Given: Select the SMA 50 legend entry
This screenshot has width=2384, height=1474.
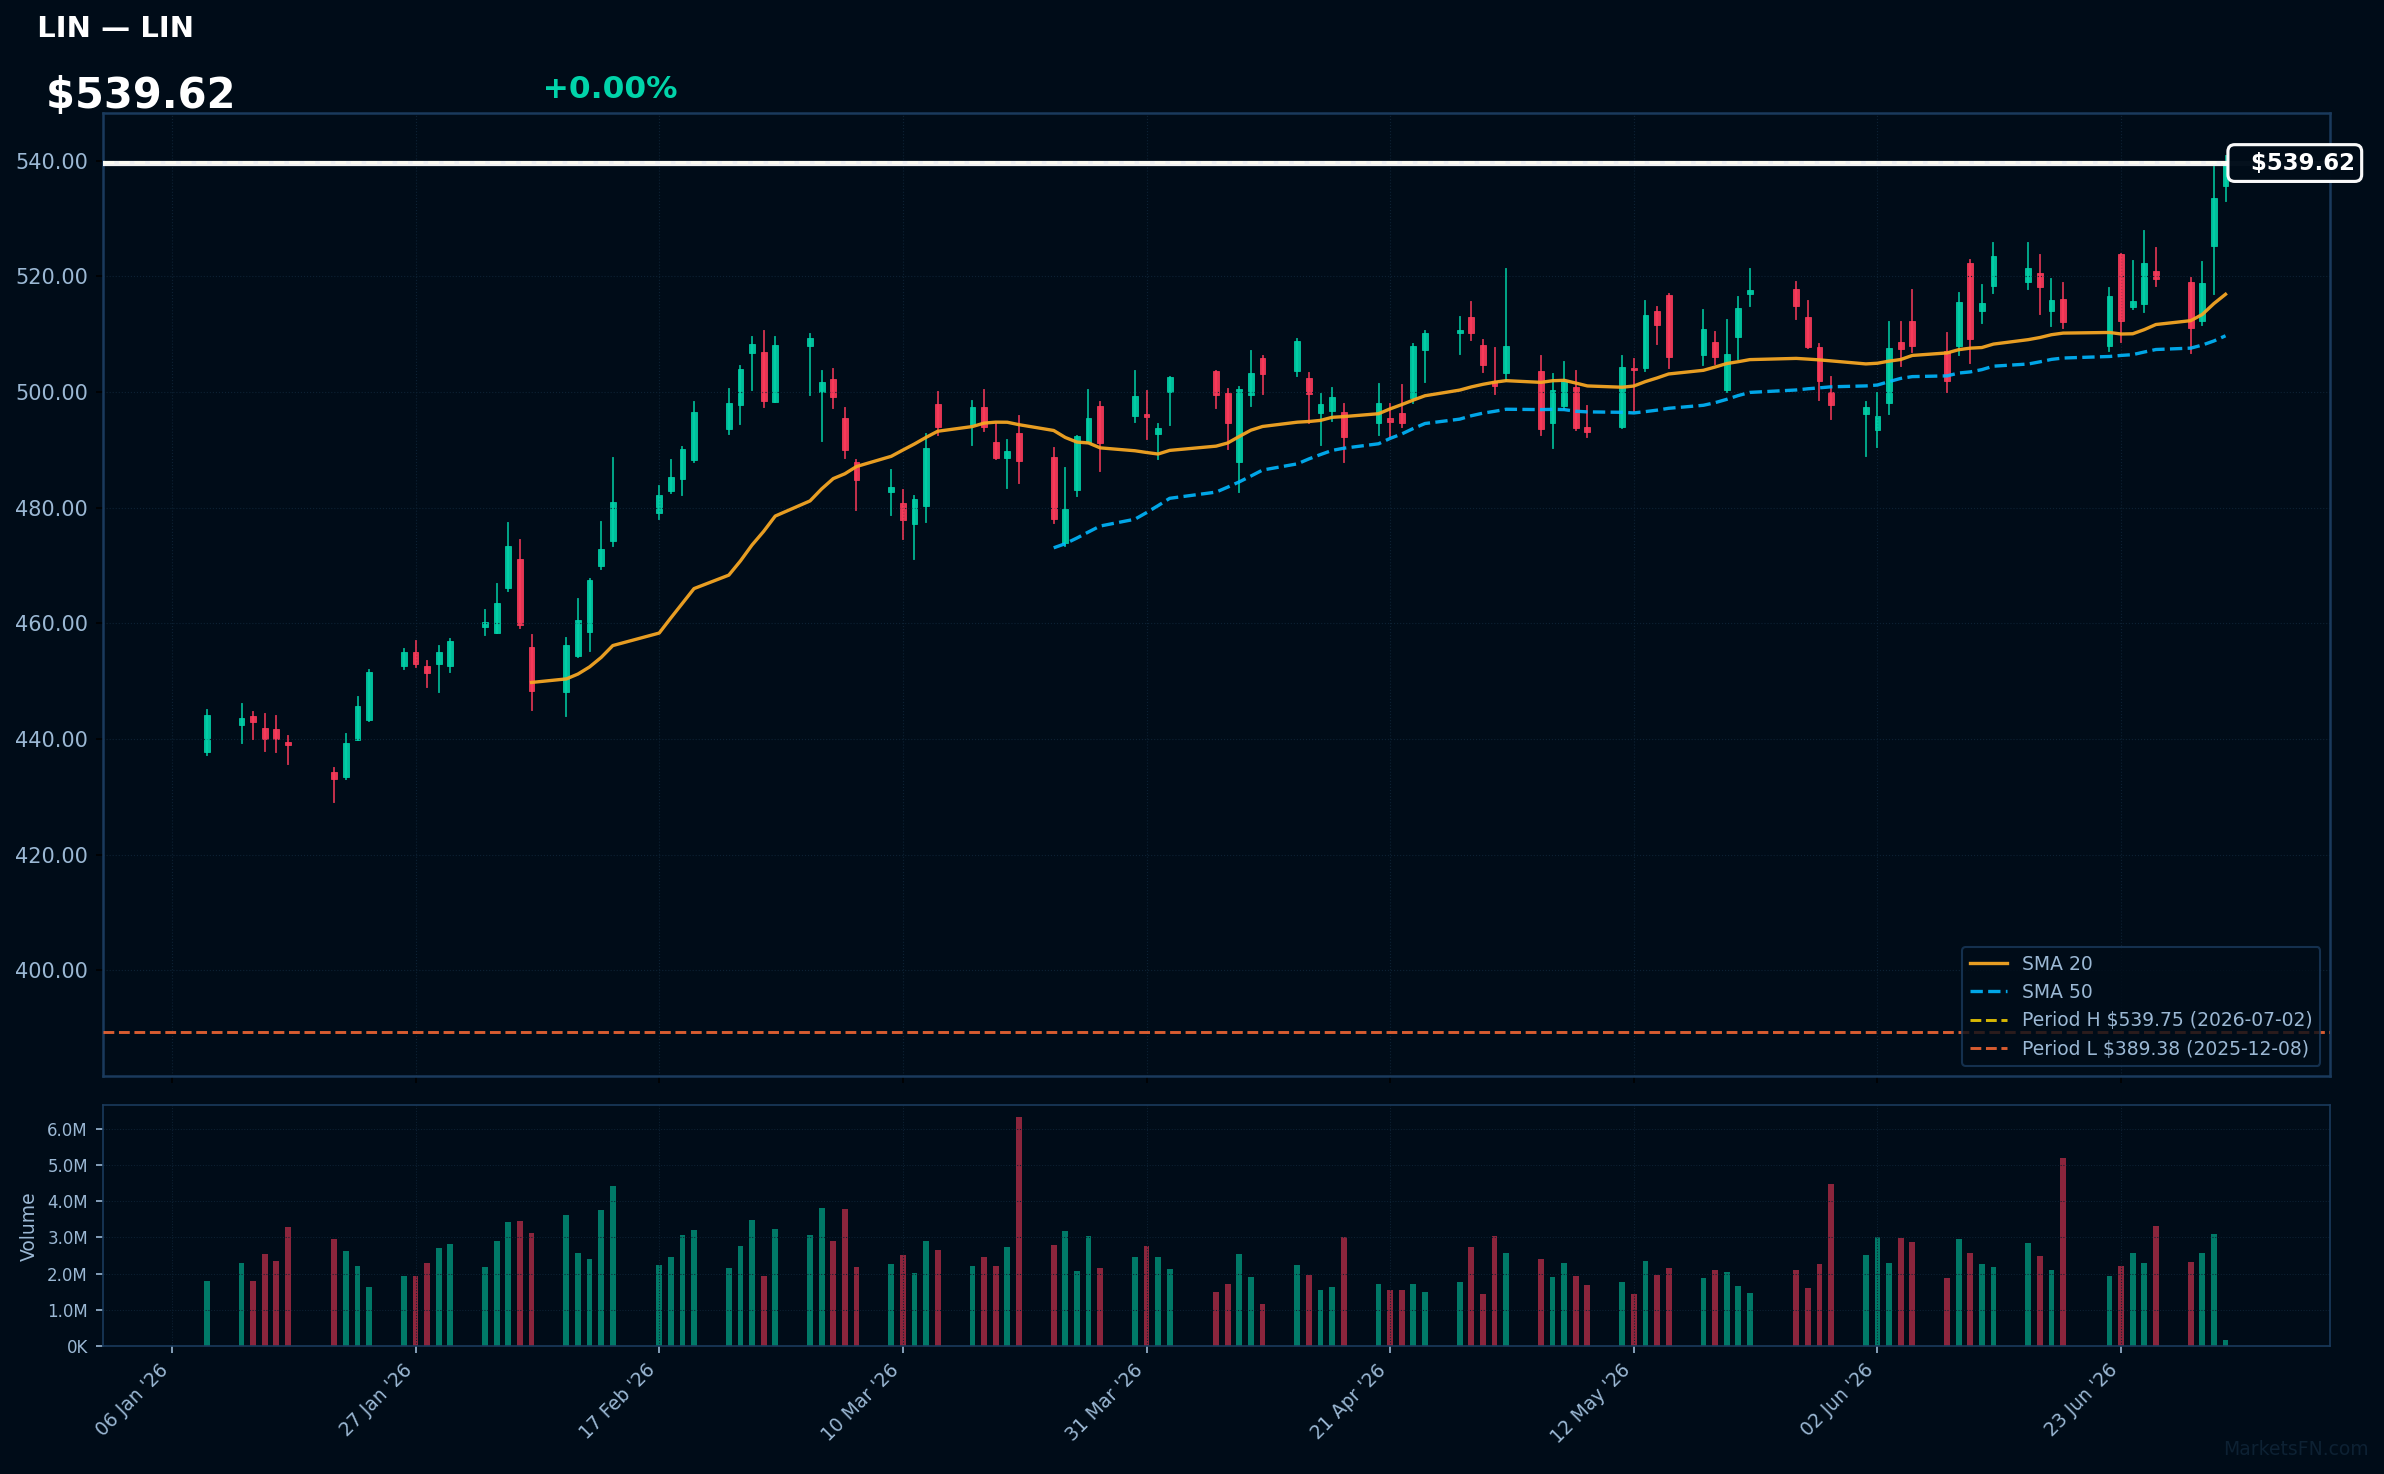Looking at the screenshot, I should click(x=2031, y=991).
